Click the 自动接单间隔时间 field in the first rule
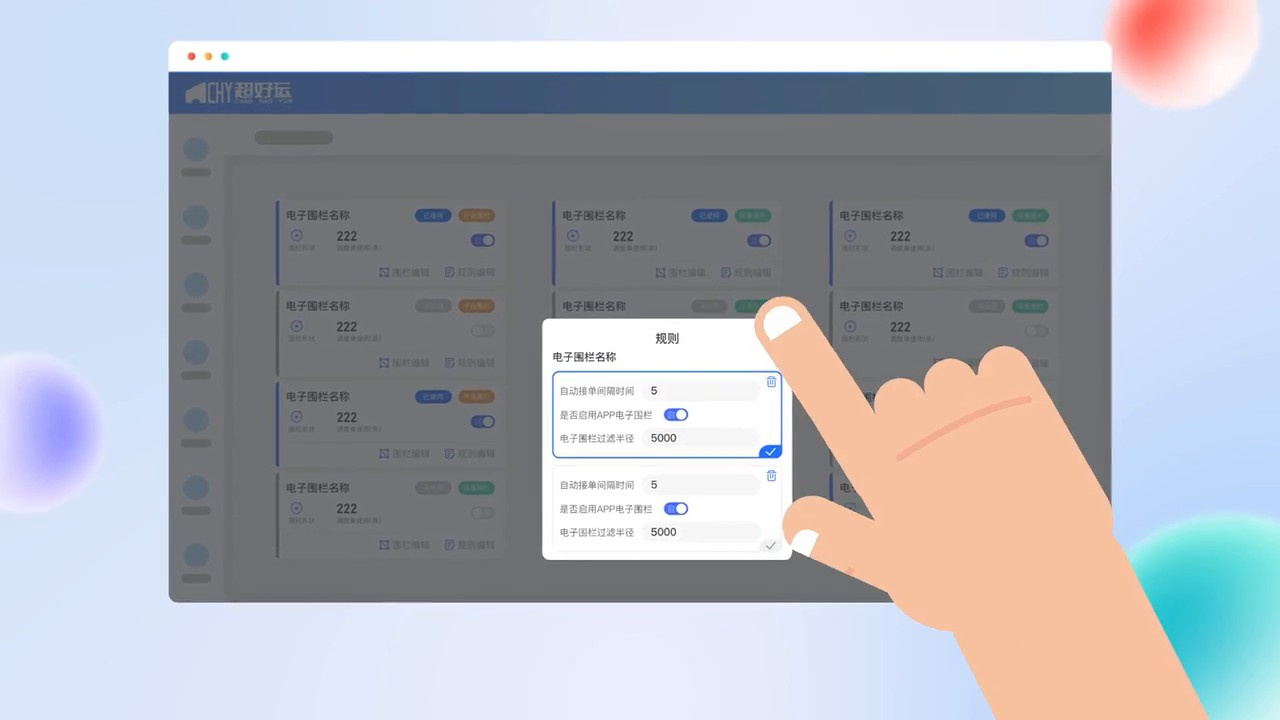The height and width of the screenshot is (720, 1280). click(700, 391)
